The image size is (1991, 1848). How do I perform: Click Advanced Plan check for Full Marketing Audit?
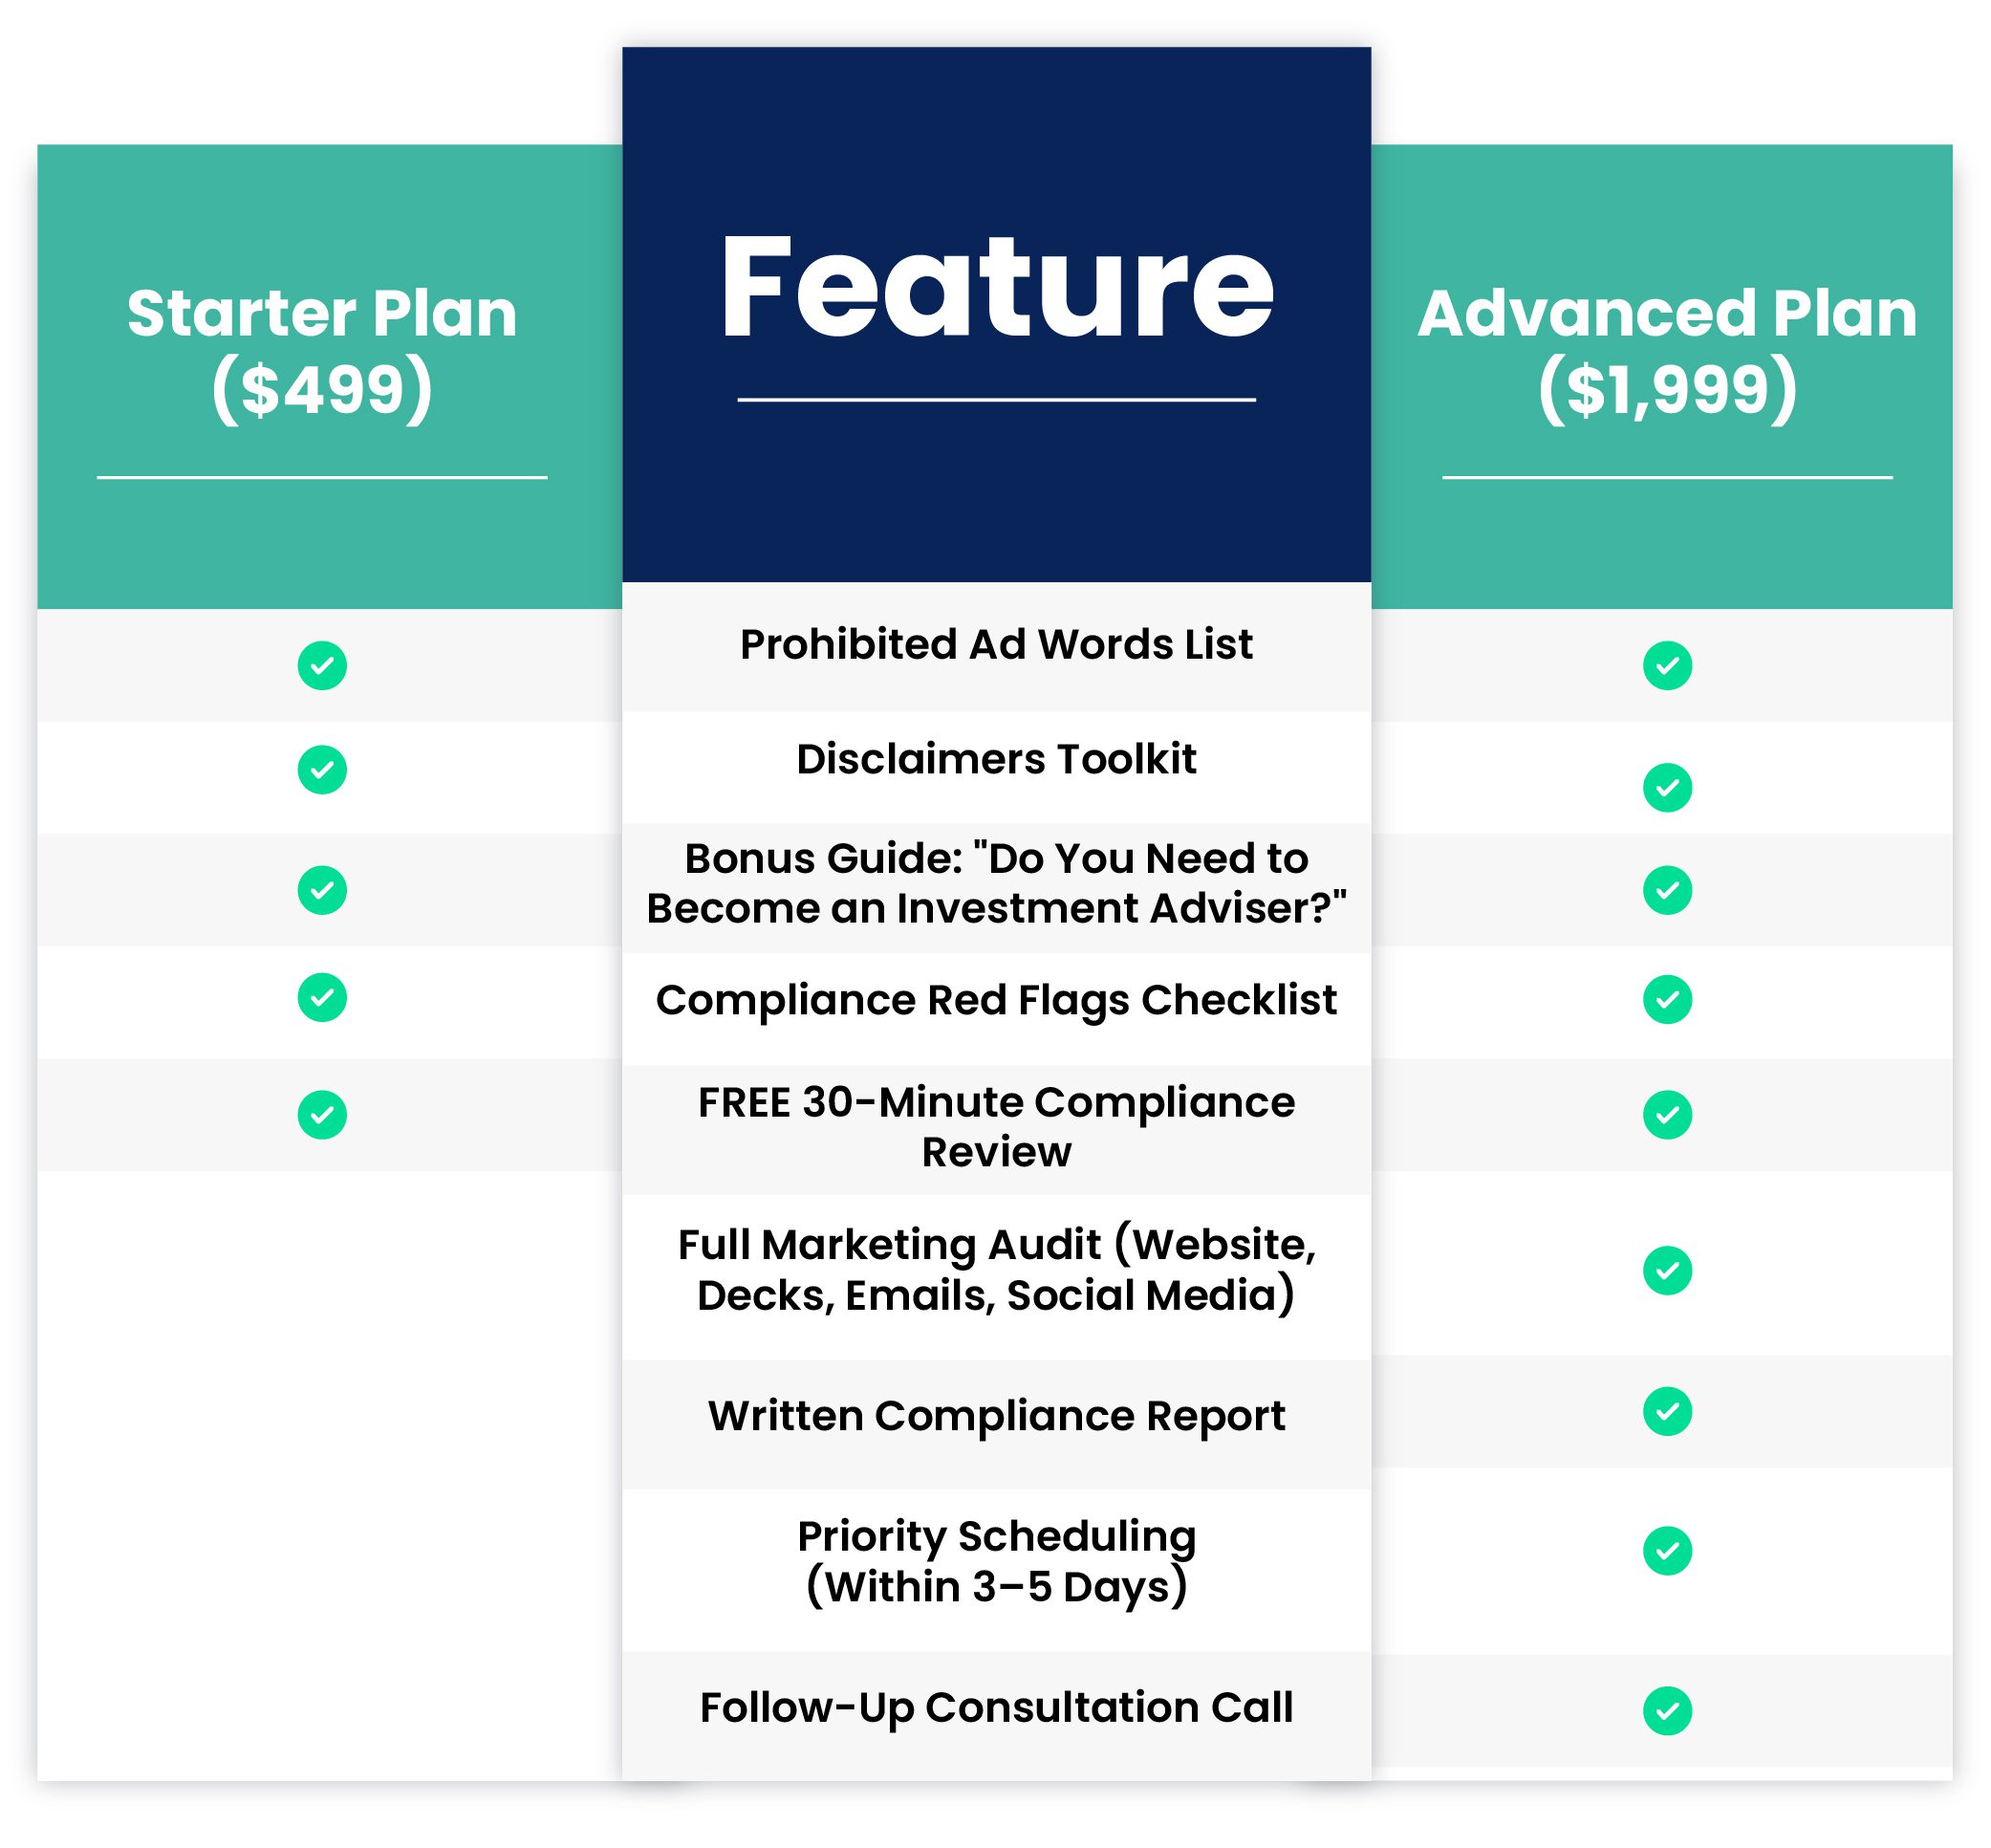pos(1666,1270)
